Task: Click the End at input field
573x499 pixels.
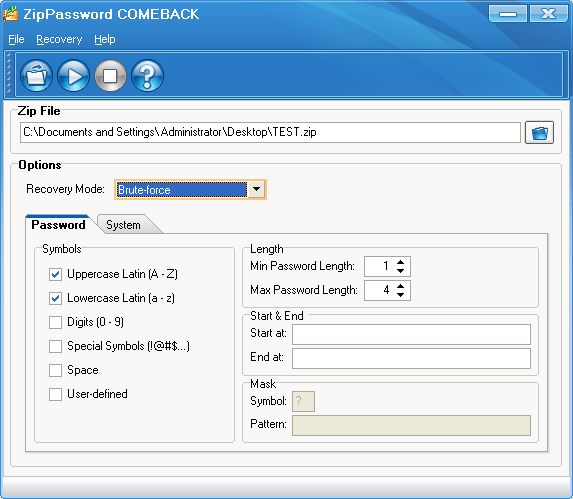Action: (411, 358)
